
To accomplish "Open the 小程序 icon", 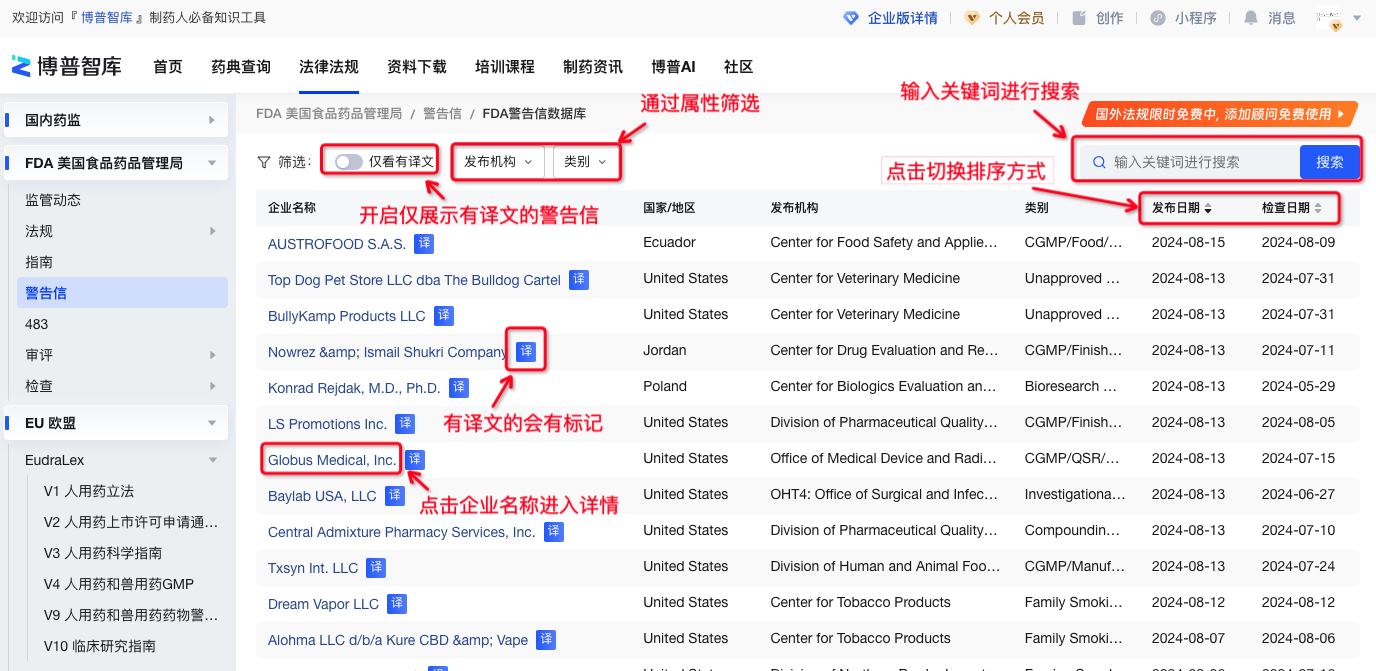I will (1158, 18).
